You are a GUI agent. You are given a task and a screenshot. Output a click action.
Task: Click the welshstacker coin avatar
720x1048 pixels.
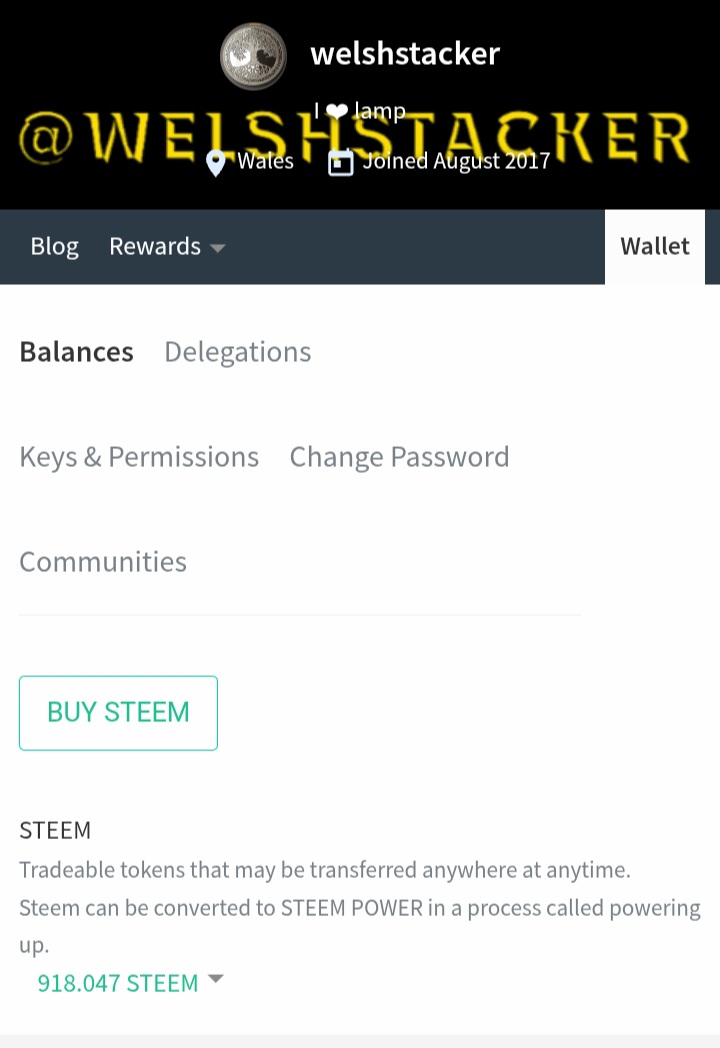pos(253,56)
